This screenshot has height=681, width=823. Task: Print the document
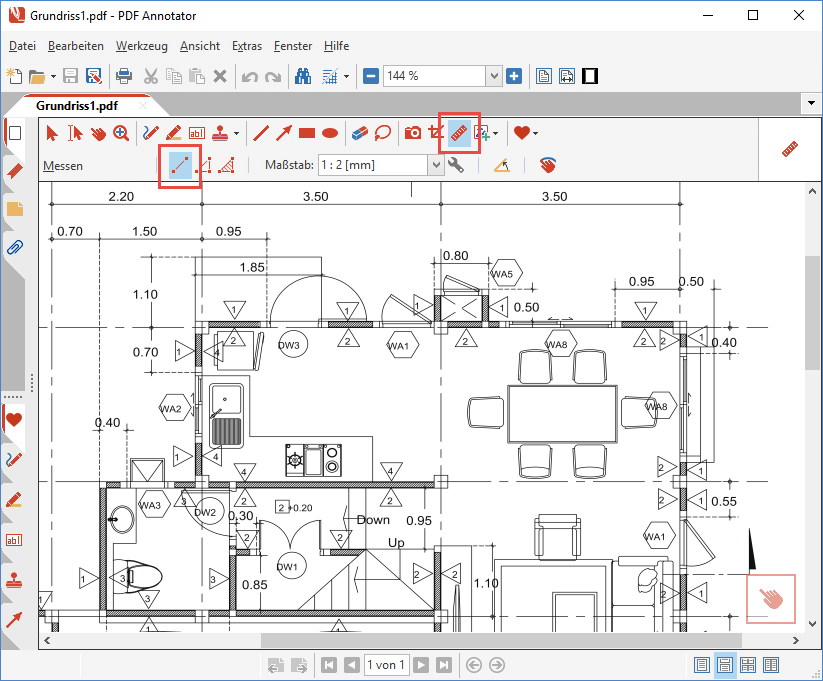coord(124,77)
